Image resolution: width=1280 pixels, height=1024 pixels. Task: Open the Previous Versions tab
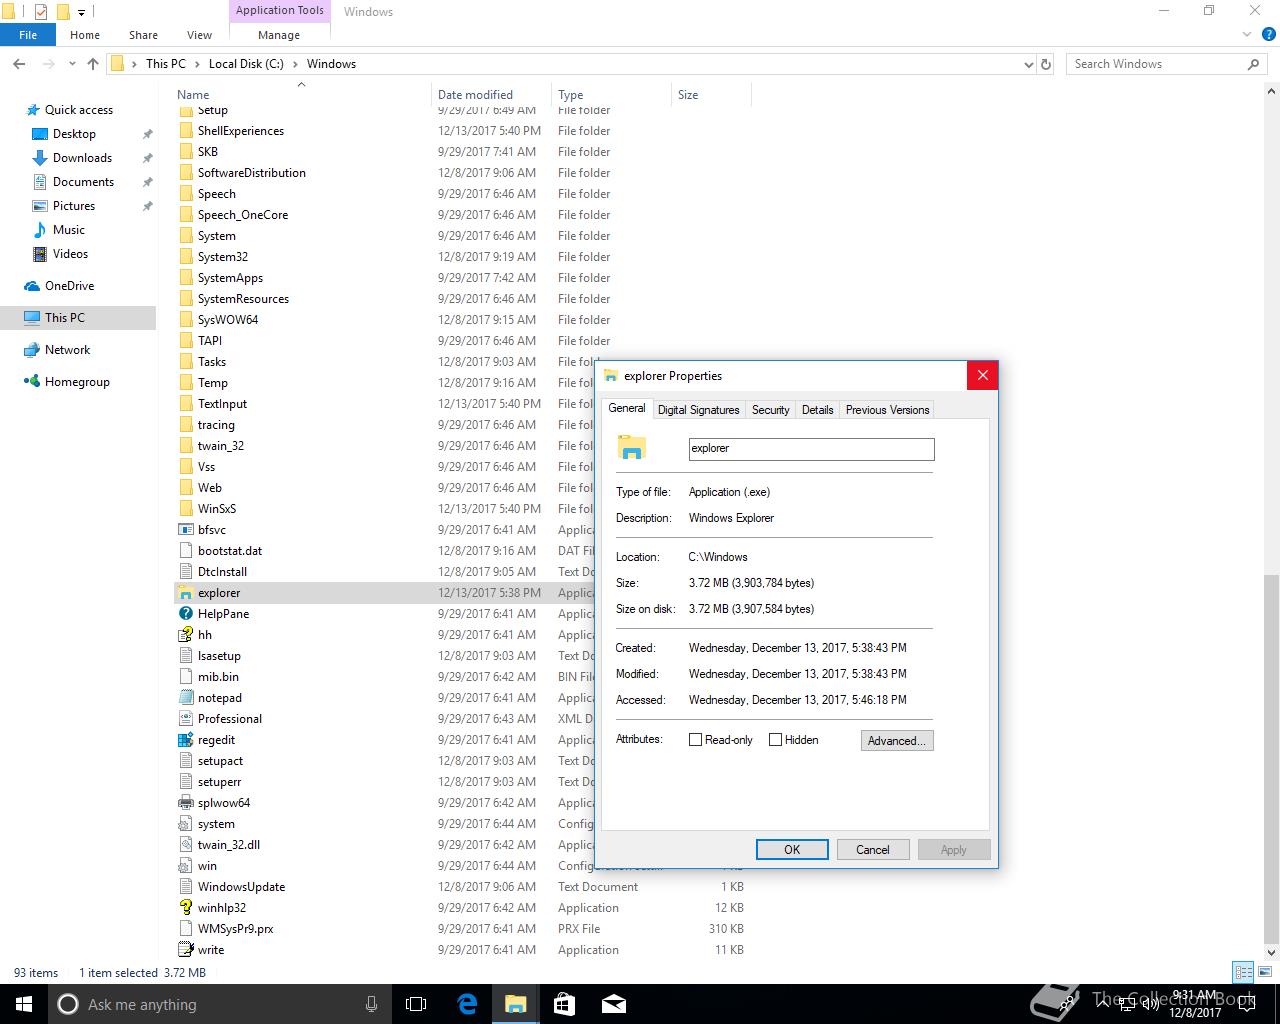click(x=887, y=410)
